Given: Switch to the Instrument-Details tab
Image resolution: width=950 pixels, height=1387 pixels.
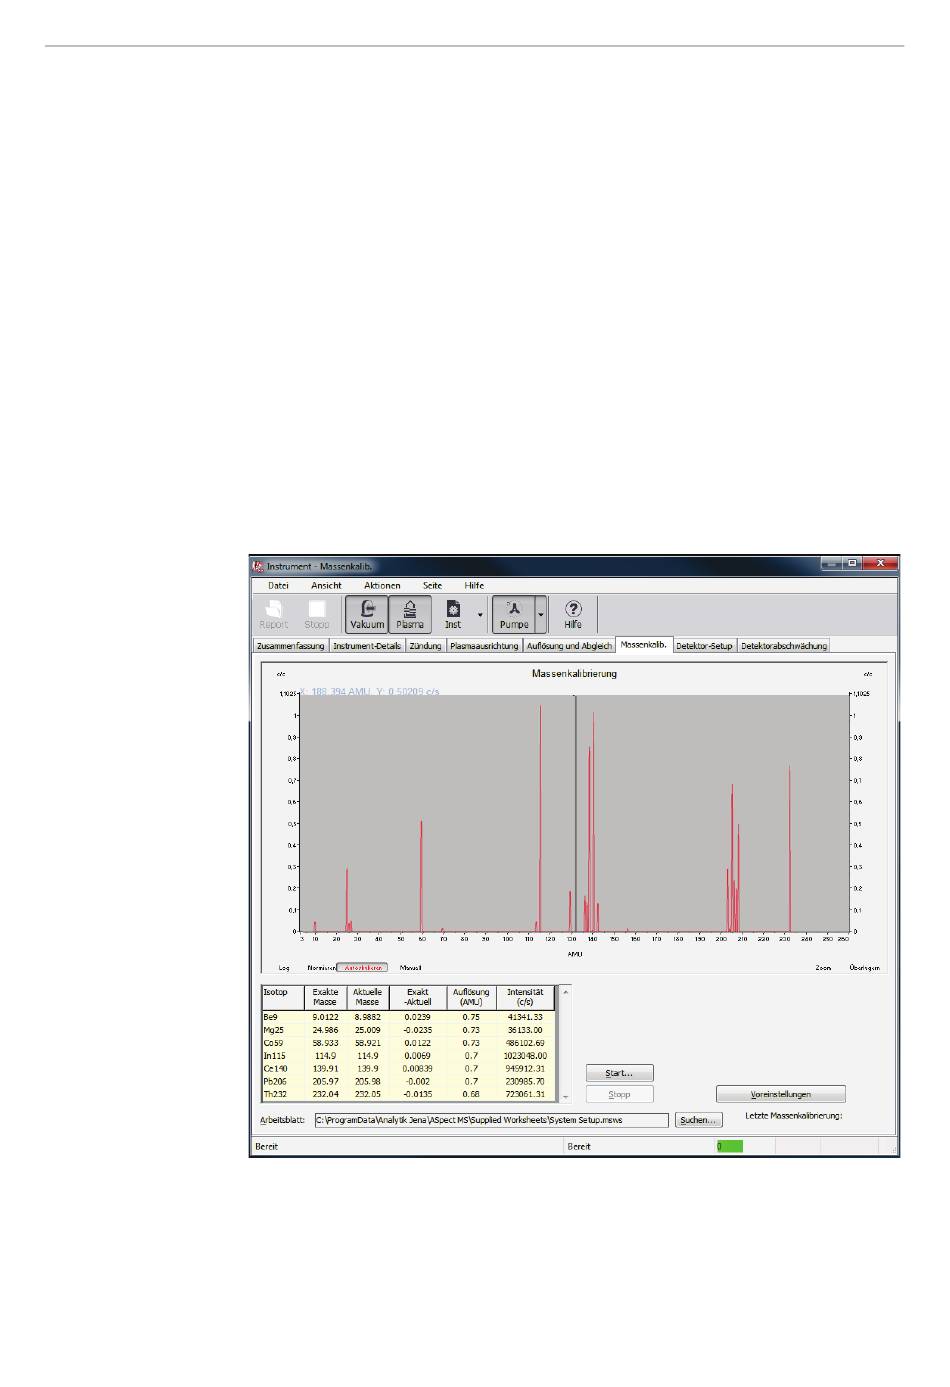Looking at the screenshot, I should (367, 646).
